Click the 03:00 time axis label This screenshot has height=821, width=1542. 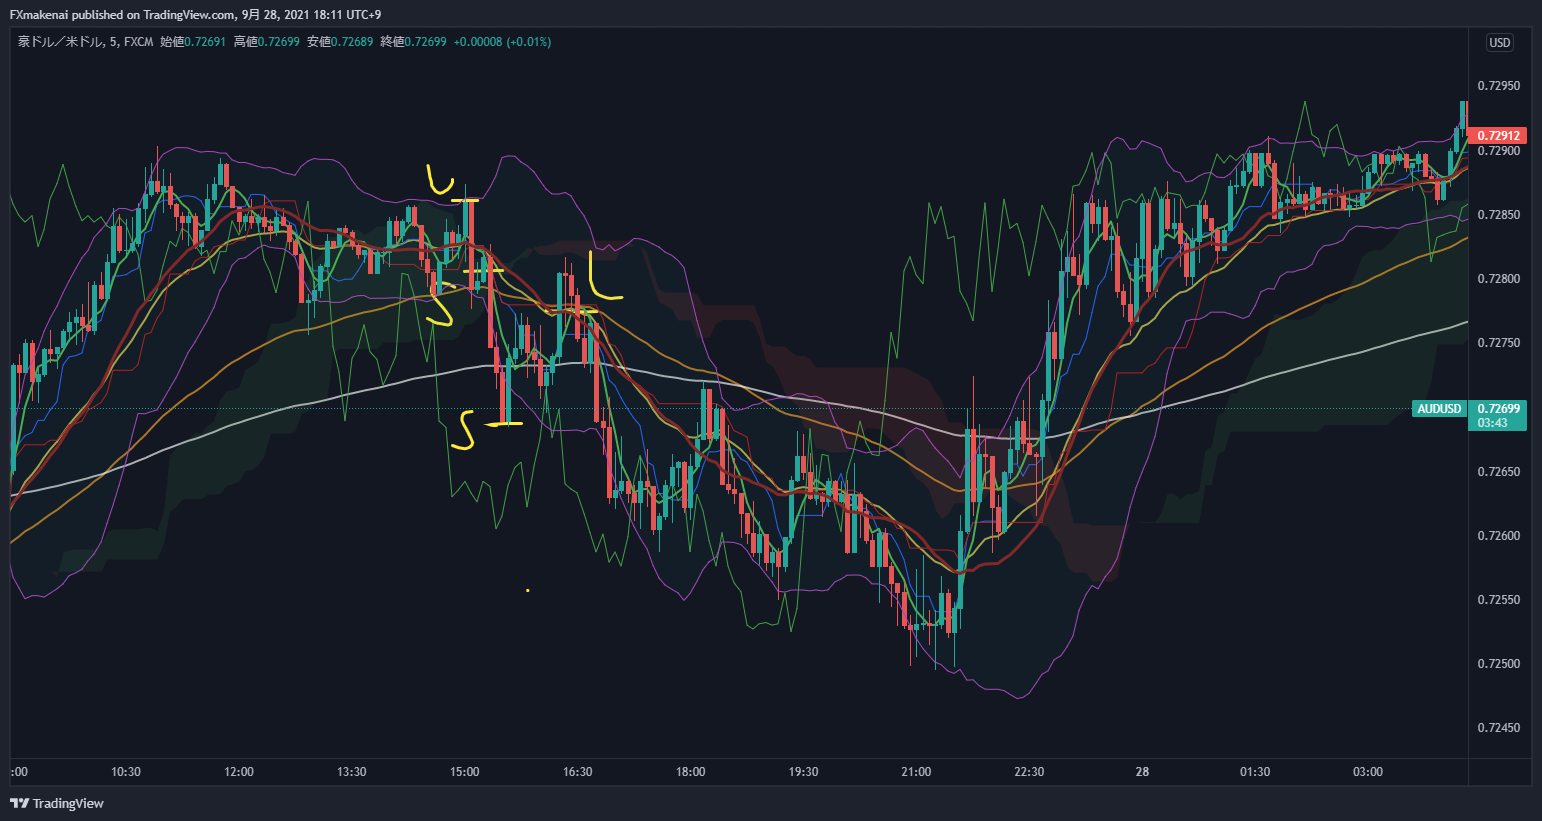1368,772
